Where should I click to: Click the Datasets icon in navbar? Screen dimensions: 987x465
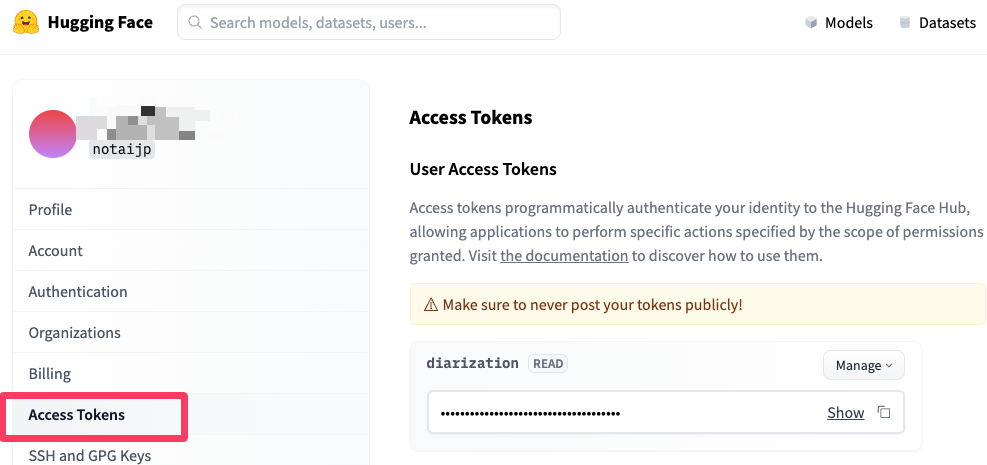[x=905, y=23]
